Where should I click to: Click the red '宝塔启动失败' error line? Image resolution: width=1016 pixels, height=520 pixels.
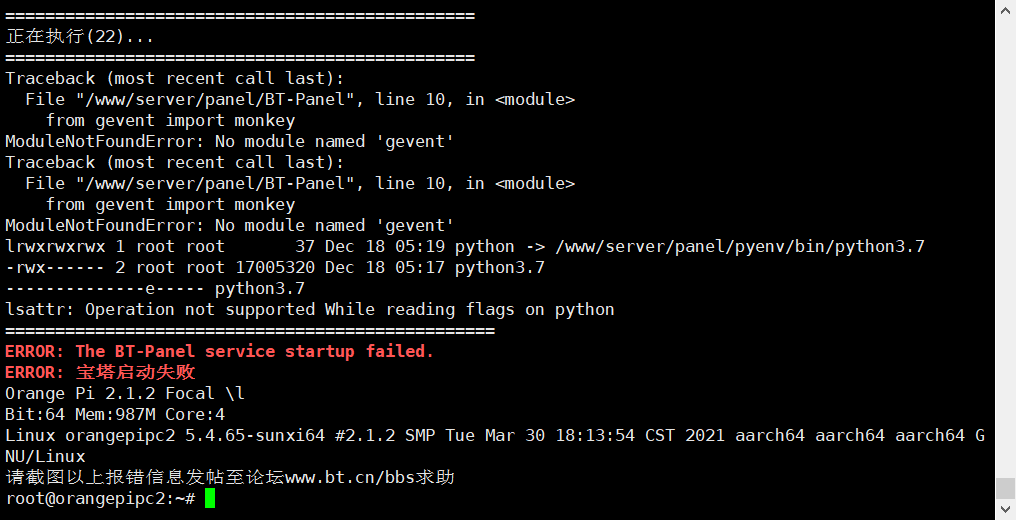100,372
